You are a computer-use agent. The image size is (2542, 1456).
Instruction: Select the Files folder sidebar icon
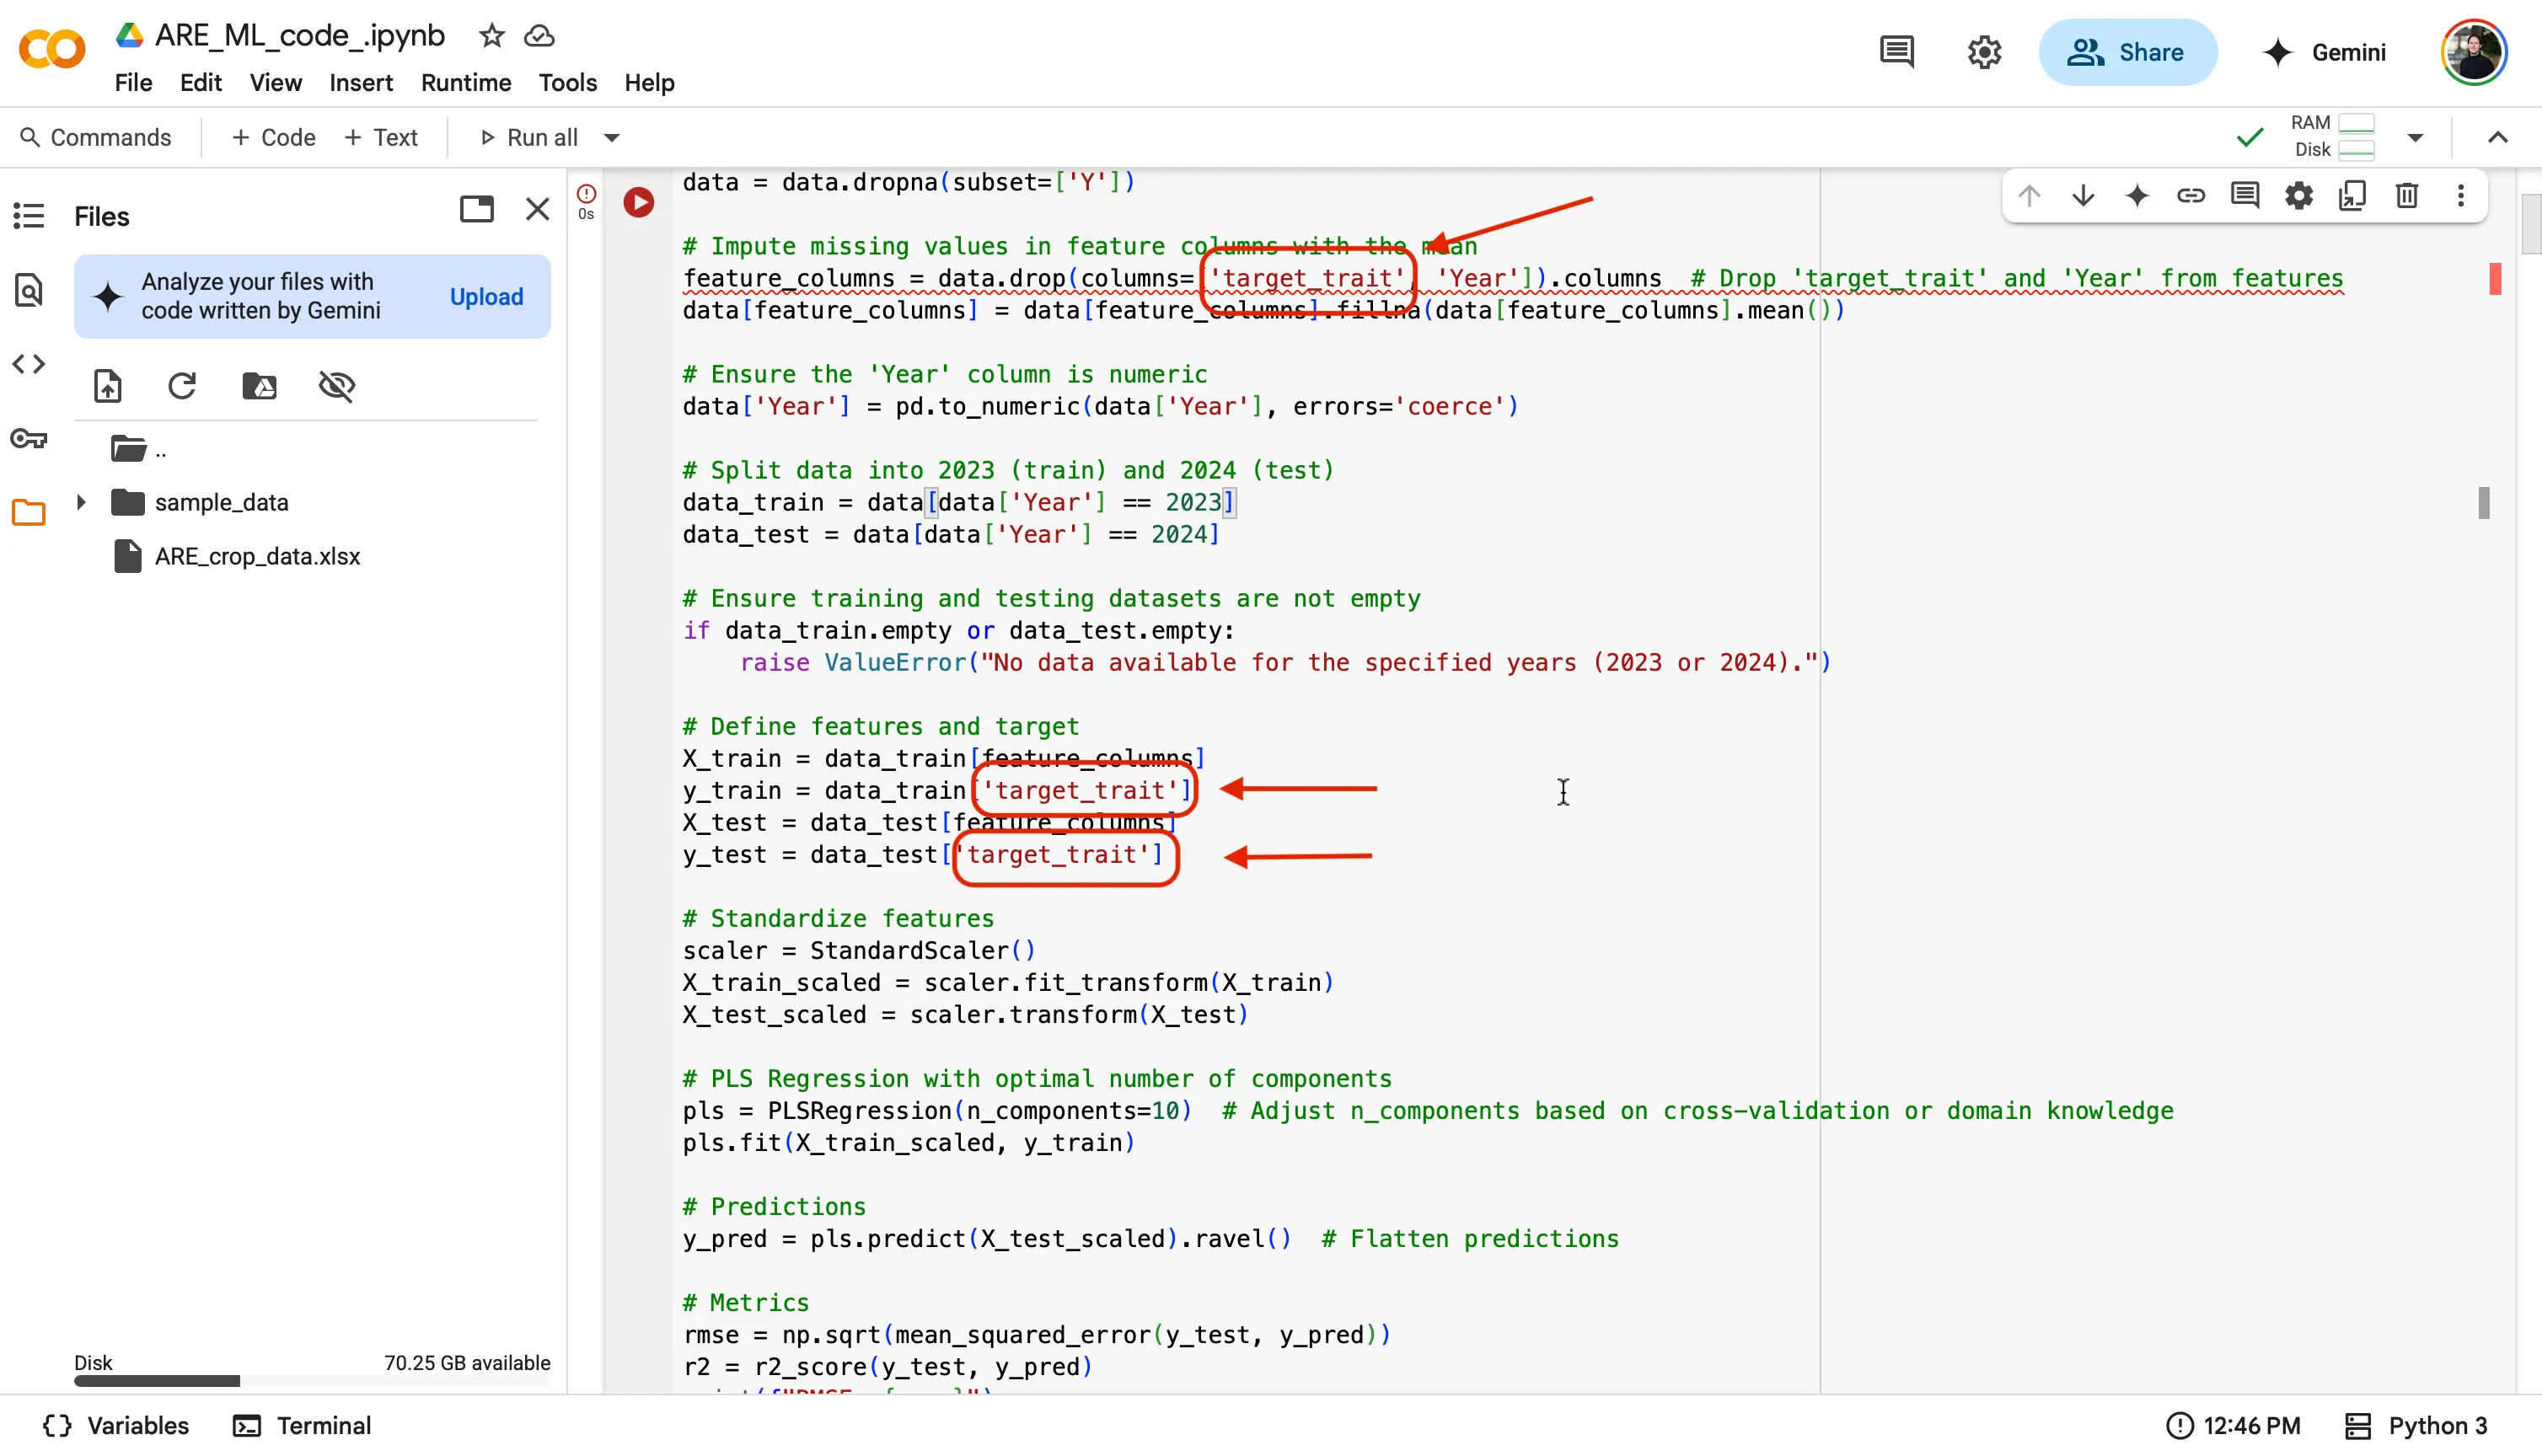pos(29,512)
